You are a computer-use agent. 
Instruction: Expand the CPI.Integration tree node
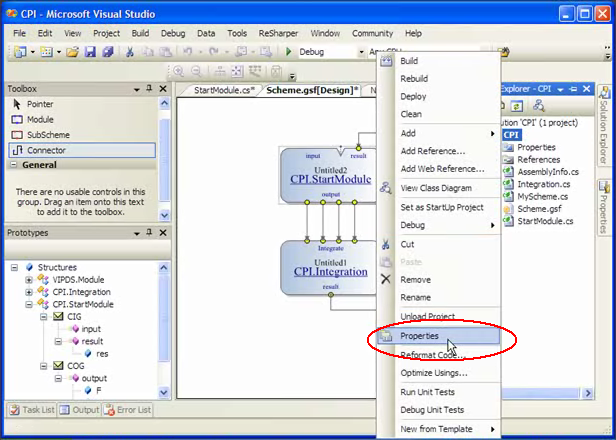(x=29, y=292)
